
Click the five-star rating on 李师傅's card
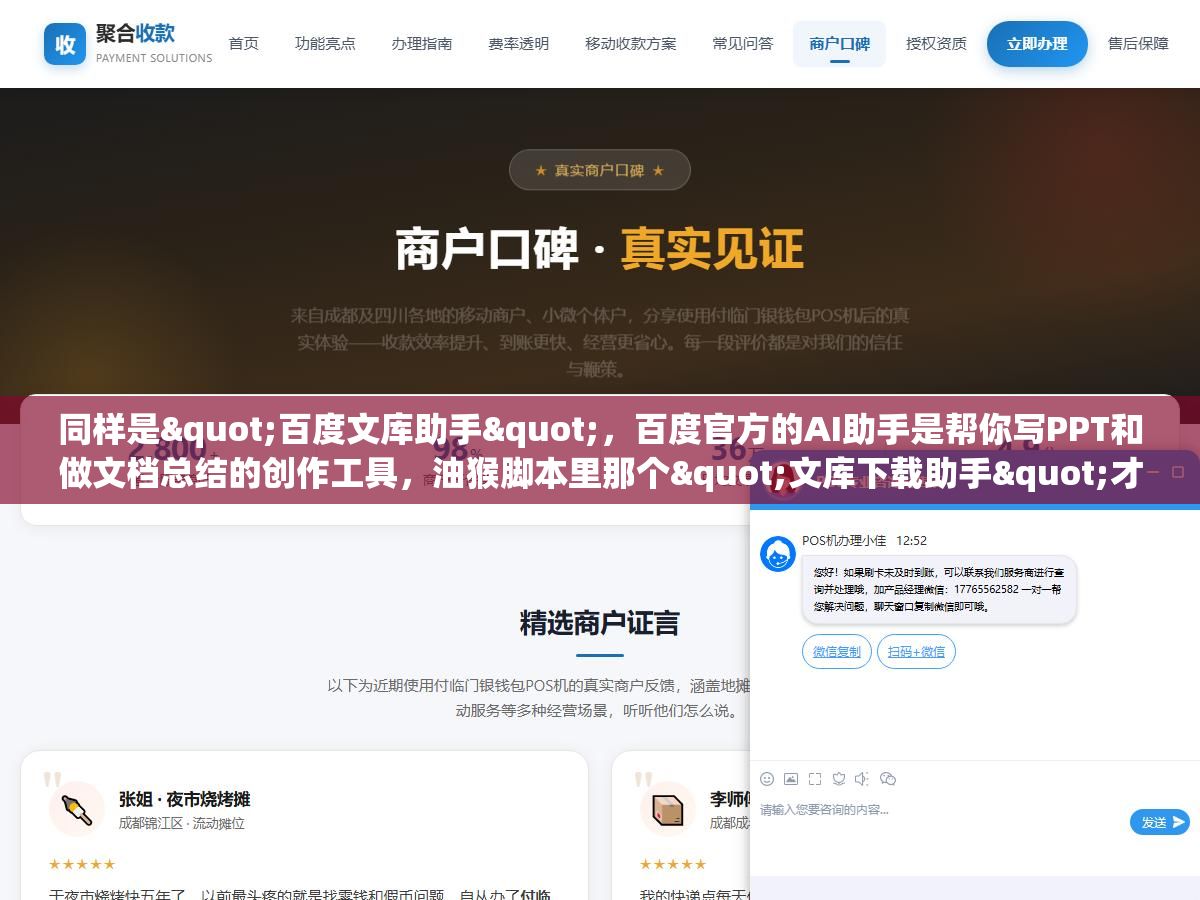673,864
